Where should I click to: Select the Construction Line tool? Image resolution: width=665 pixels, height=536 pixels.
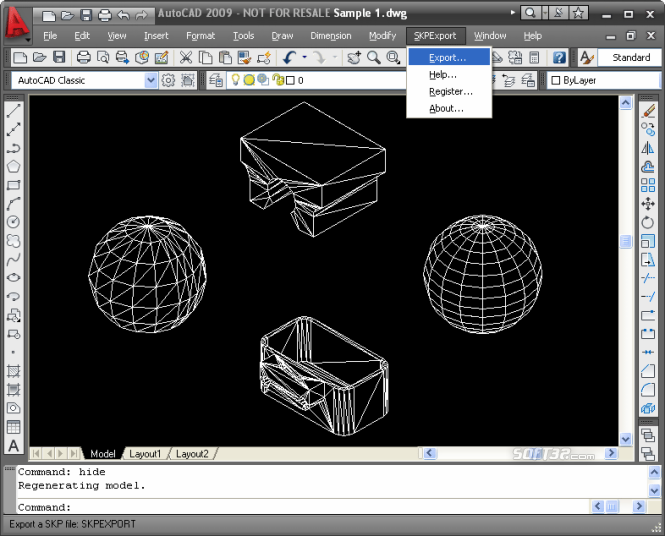coord(14,130)
